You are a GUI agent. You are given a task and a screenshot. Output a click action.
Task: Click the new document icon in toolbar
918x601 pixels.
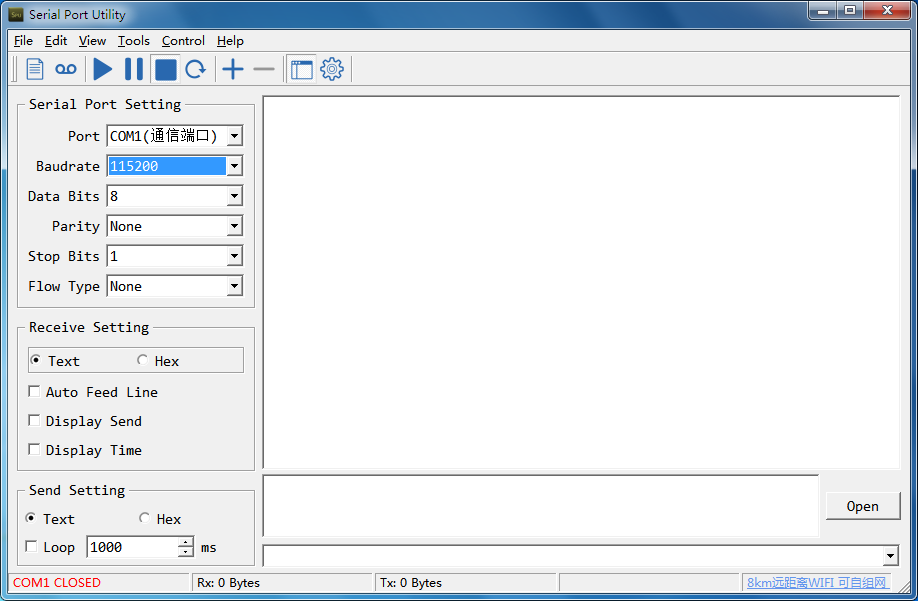[x=35, y=69]
